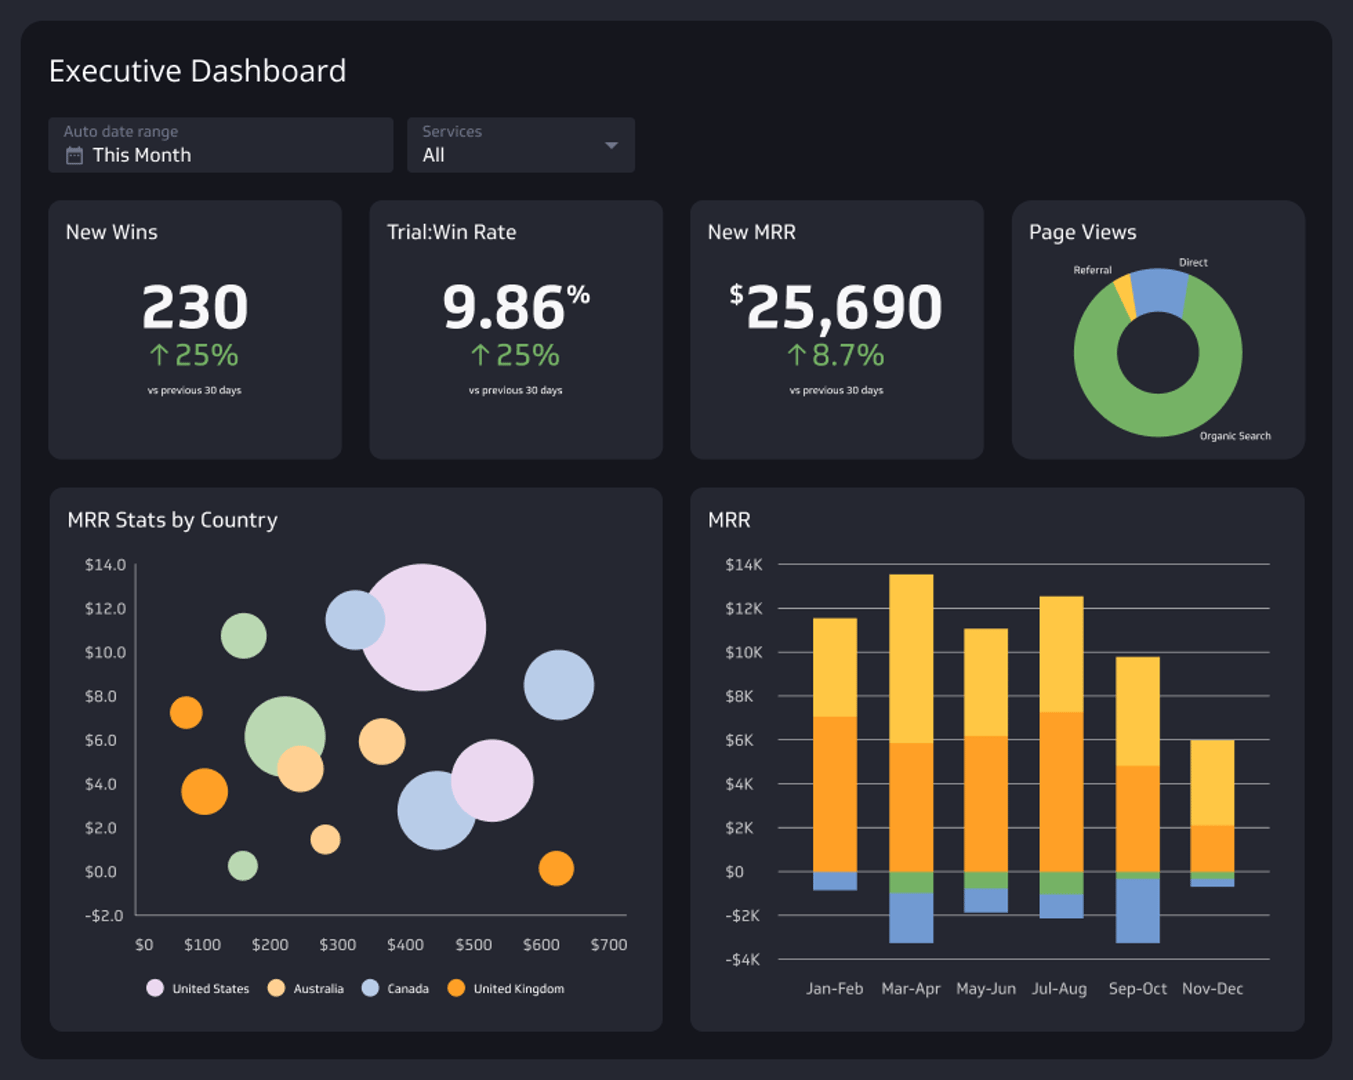
Task: Click the up arrow under Trial:Win Rate
Action: [479, 353]
